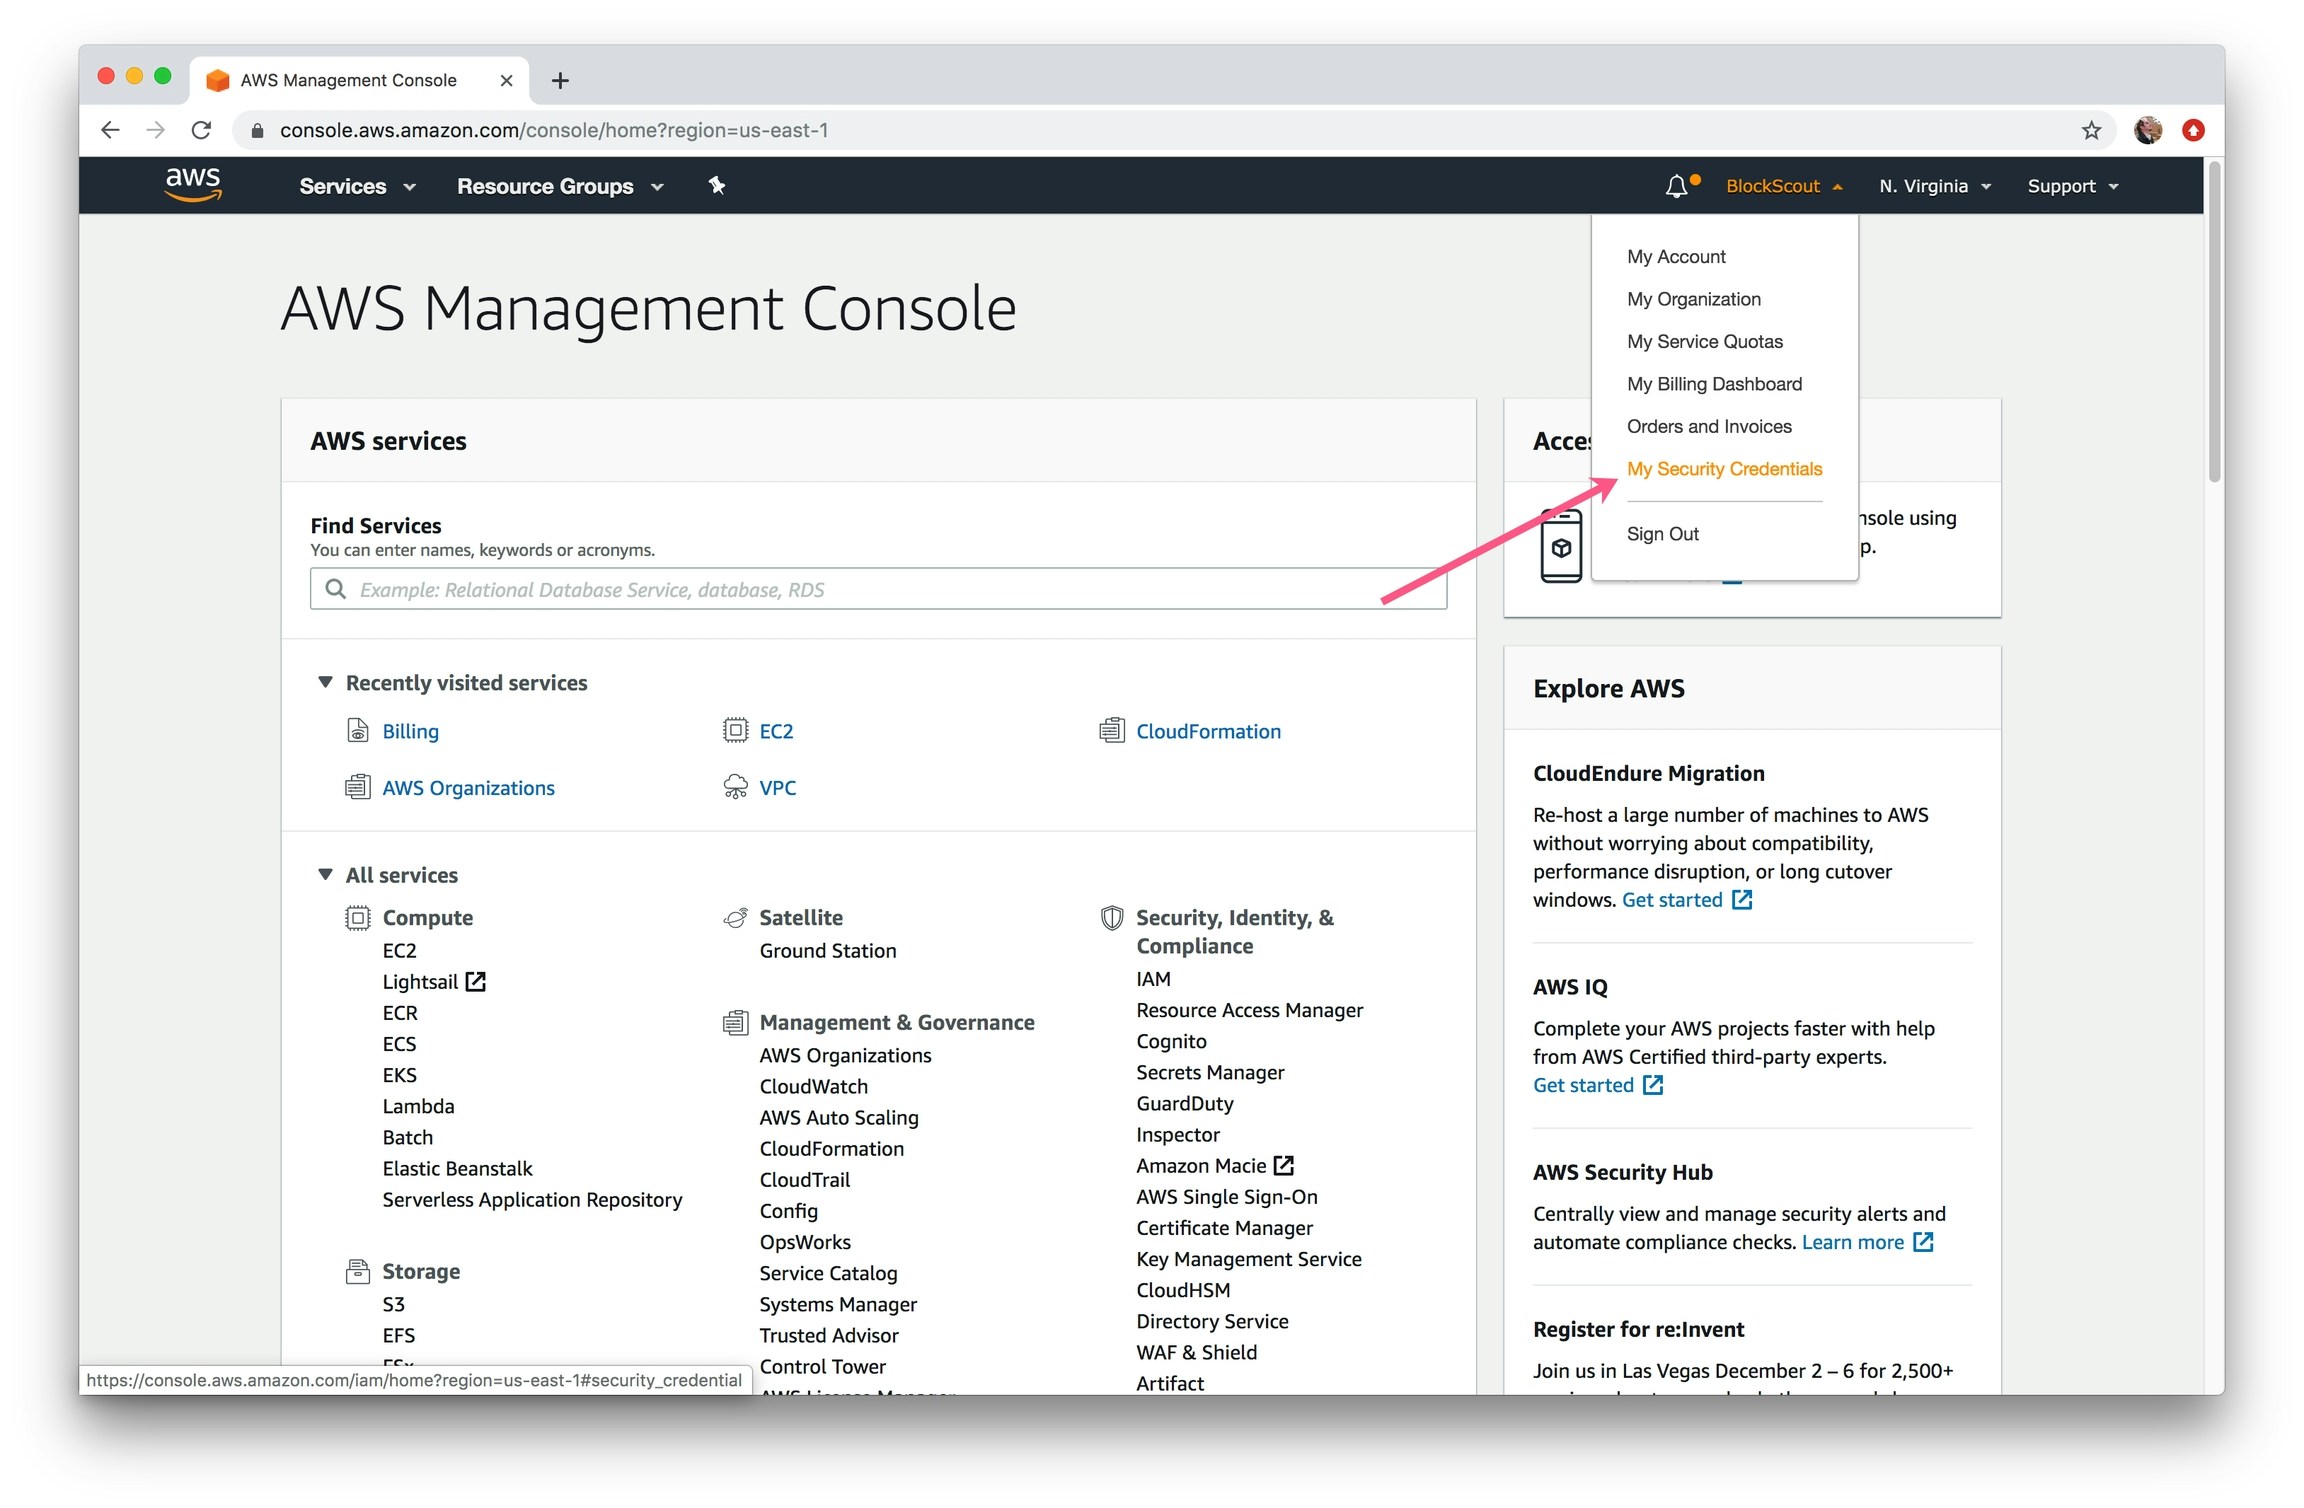
Task: Click the AWS logo home icon
Action: 192,185
